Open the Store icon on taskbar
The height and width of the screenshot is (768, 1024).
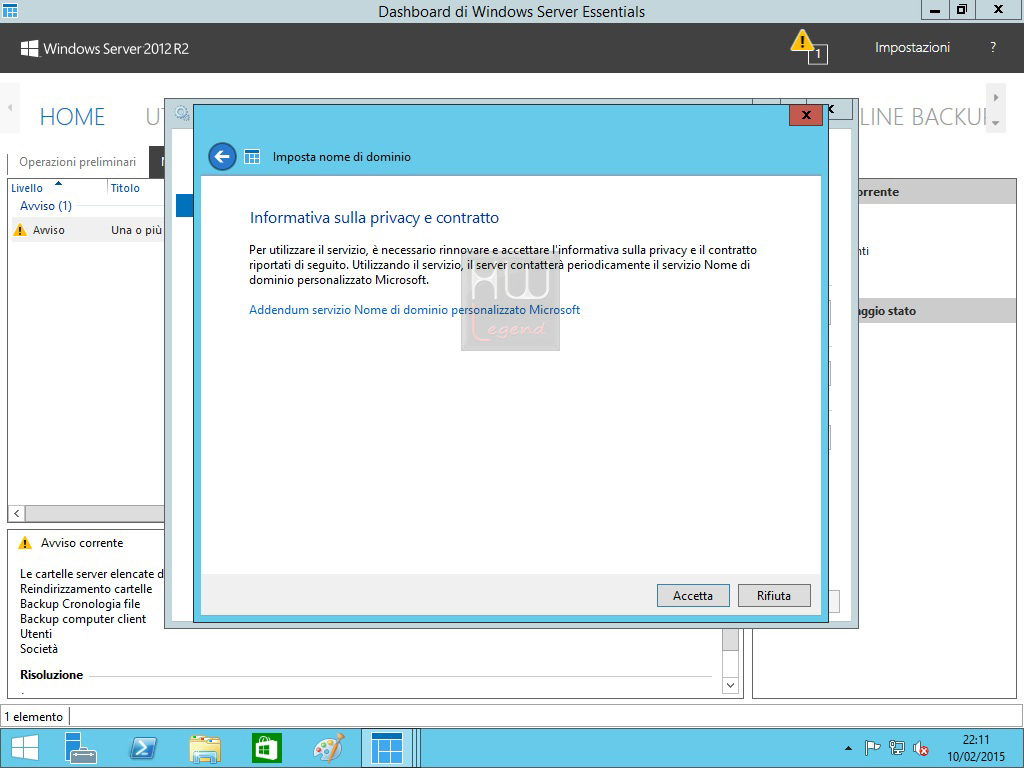pyautogui.click(x=266, y=748)
